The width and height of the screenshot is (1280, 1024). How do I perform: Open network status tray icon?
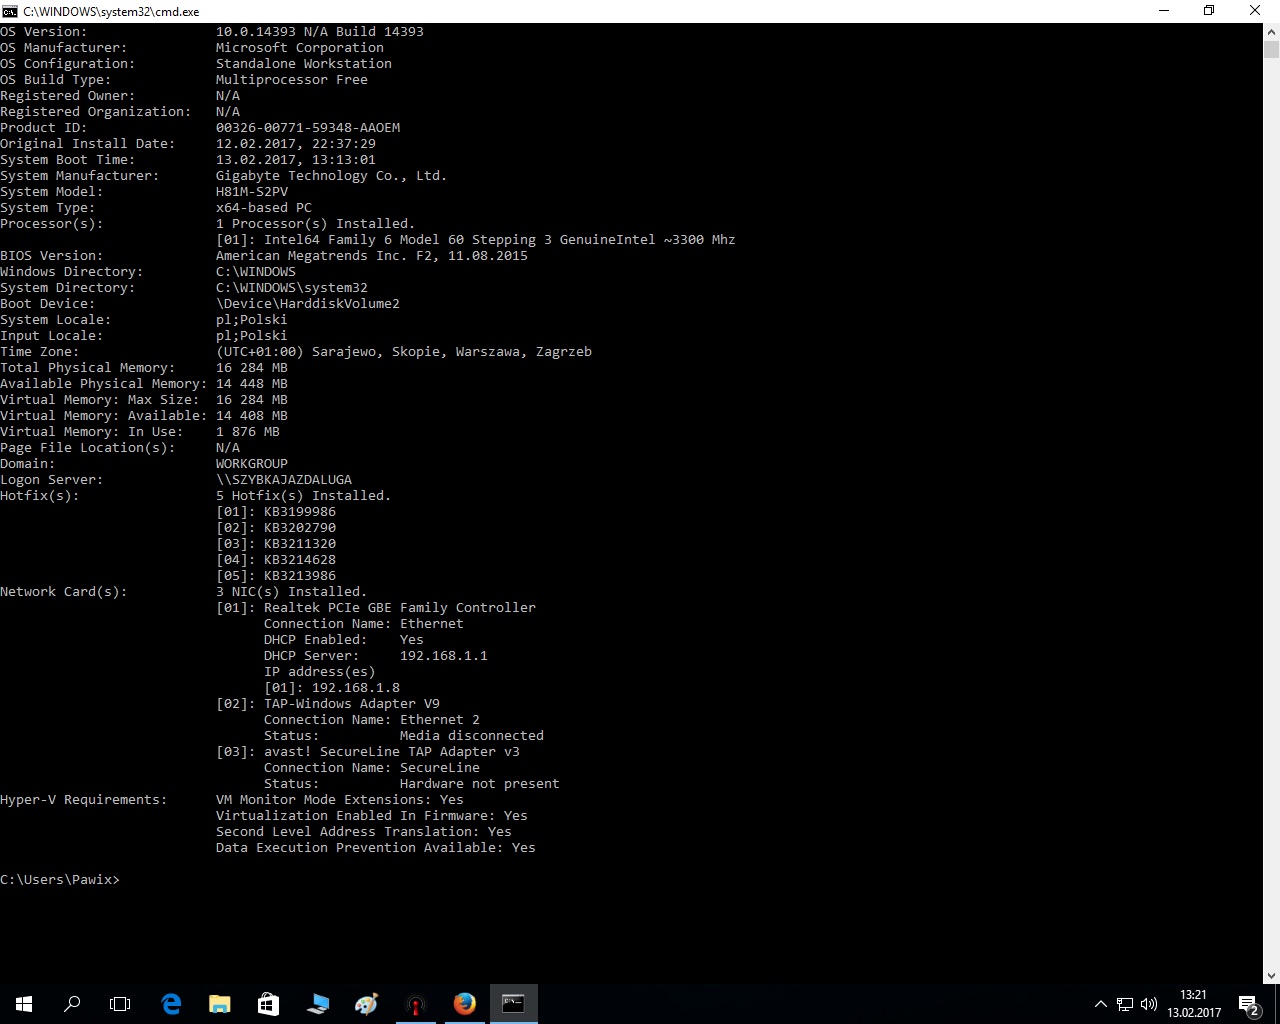1125,1004
